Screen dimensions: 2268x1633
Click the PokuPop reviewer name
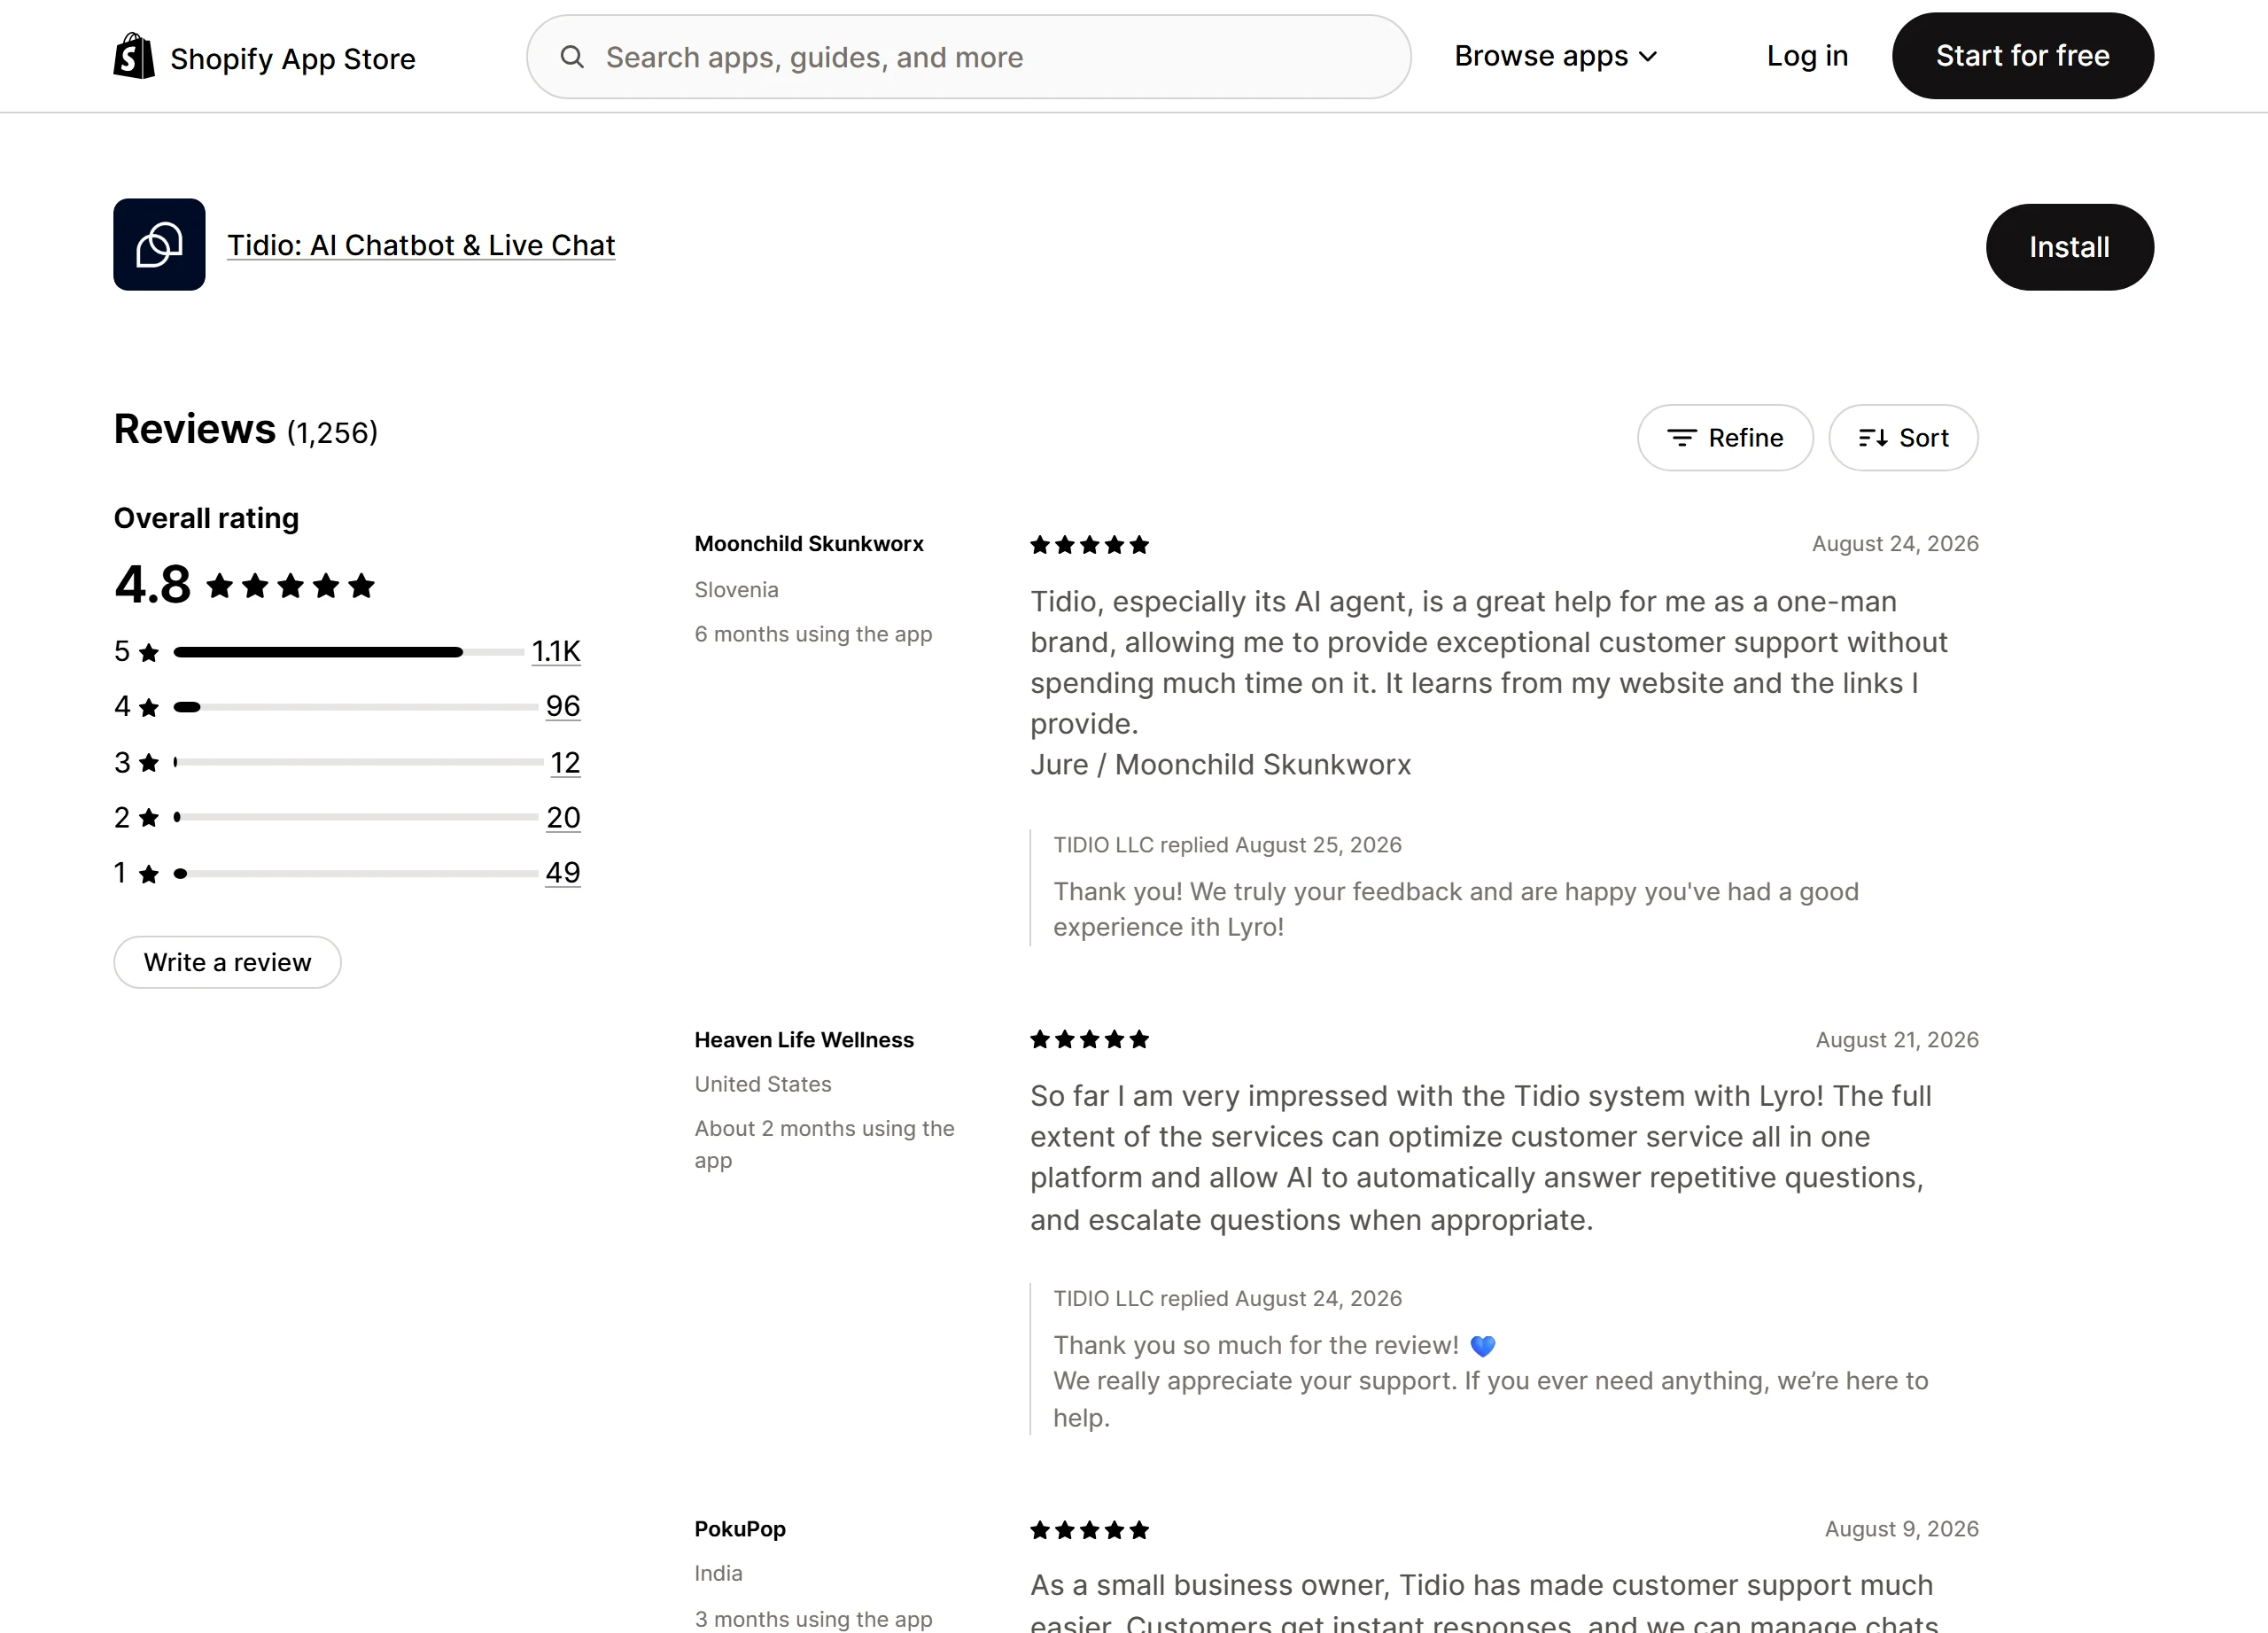point(740,1529)
